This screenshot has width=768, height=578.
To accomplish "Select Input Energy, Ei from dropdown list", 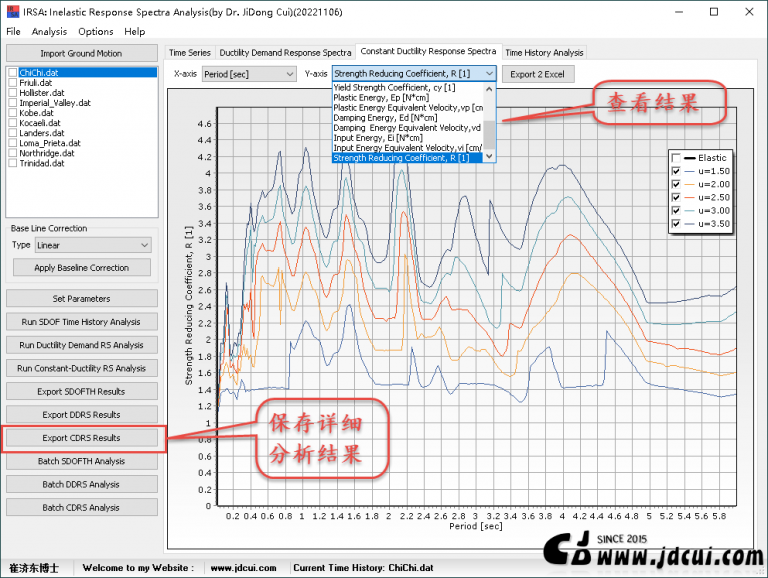I will tap(378, 138).
